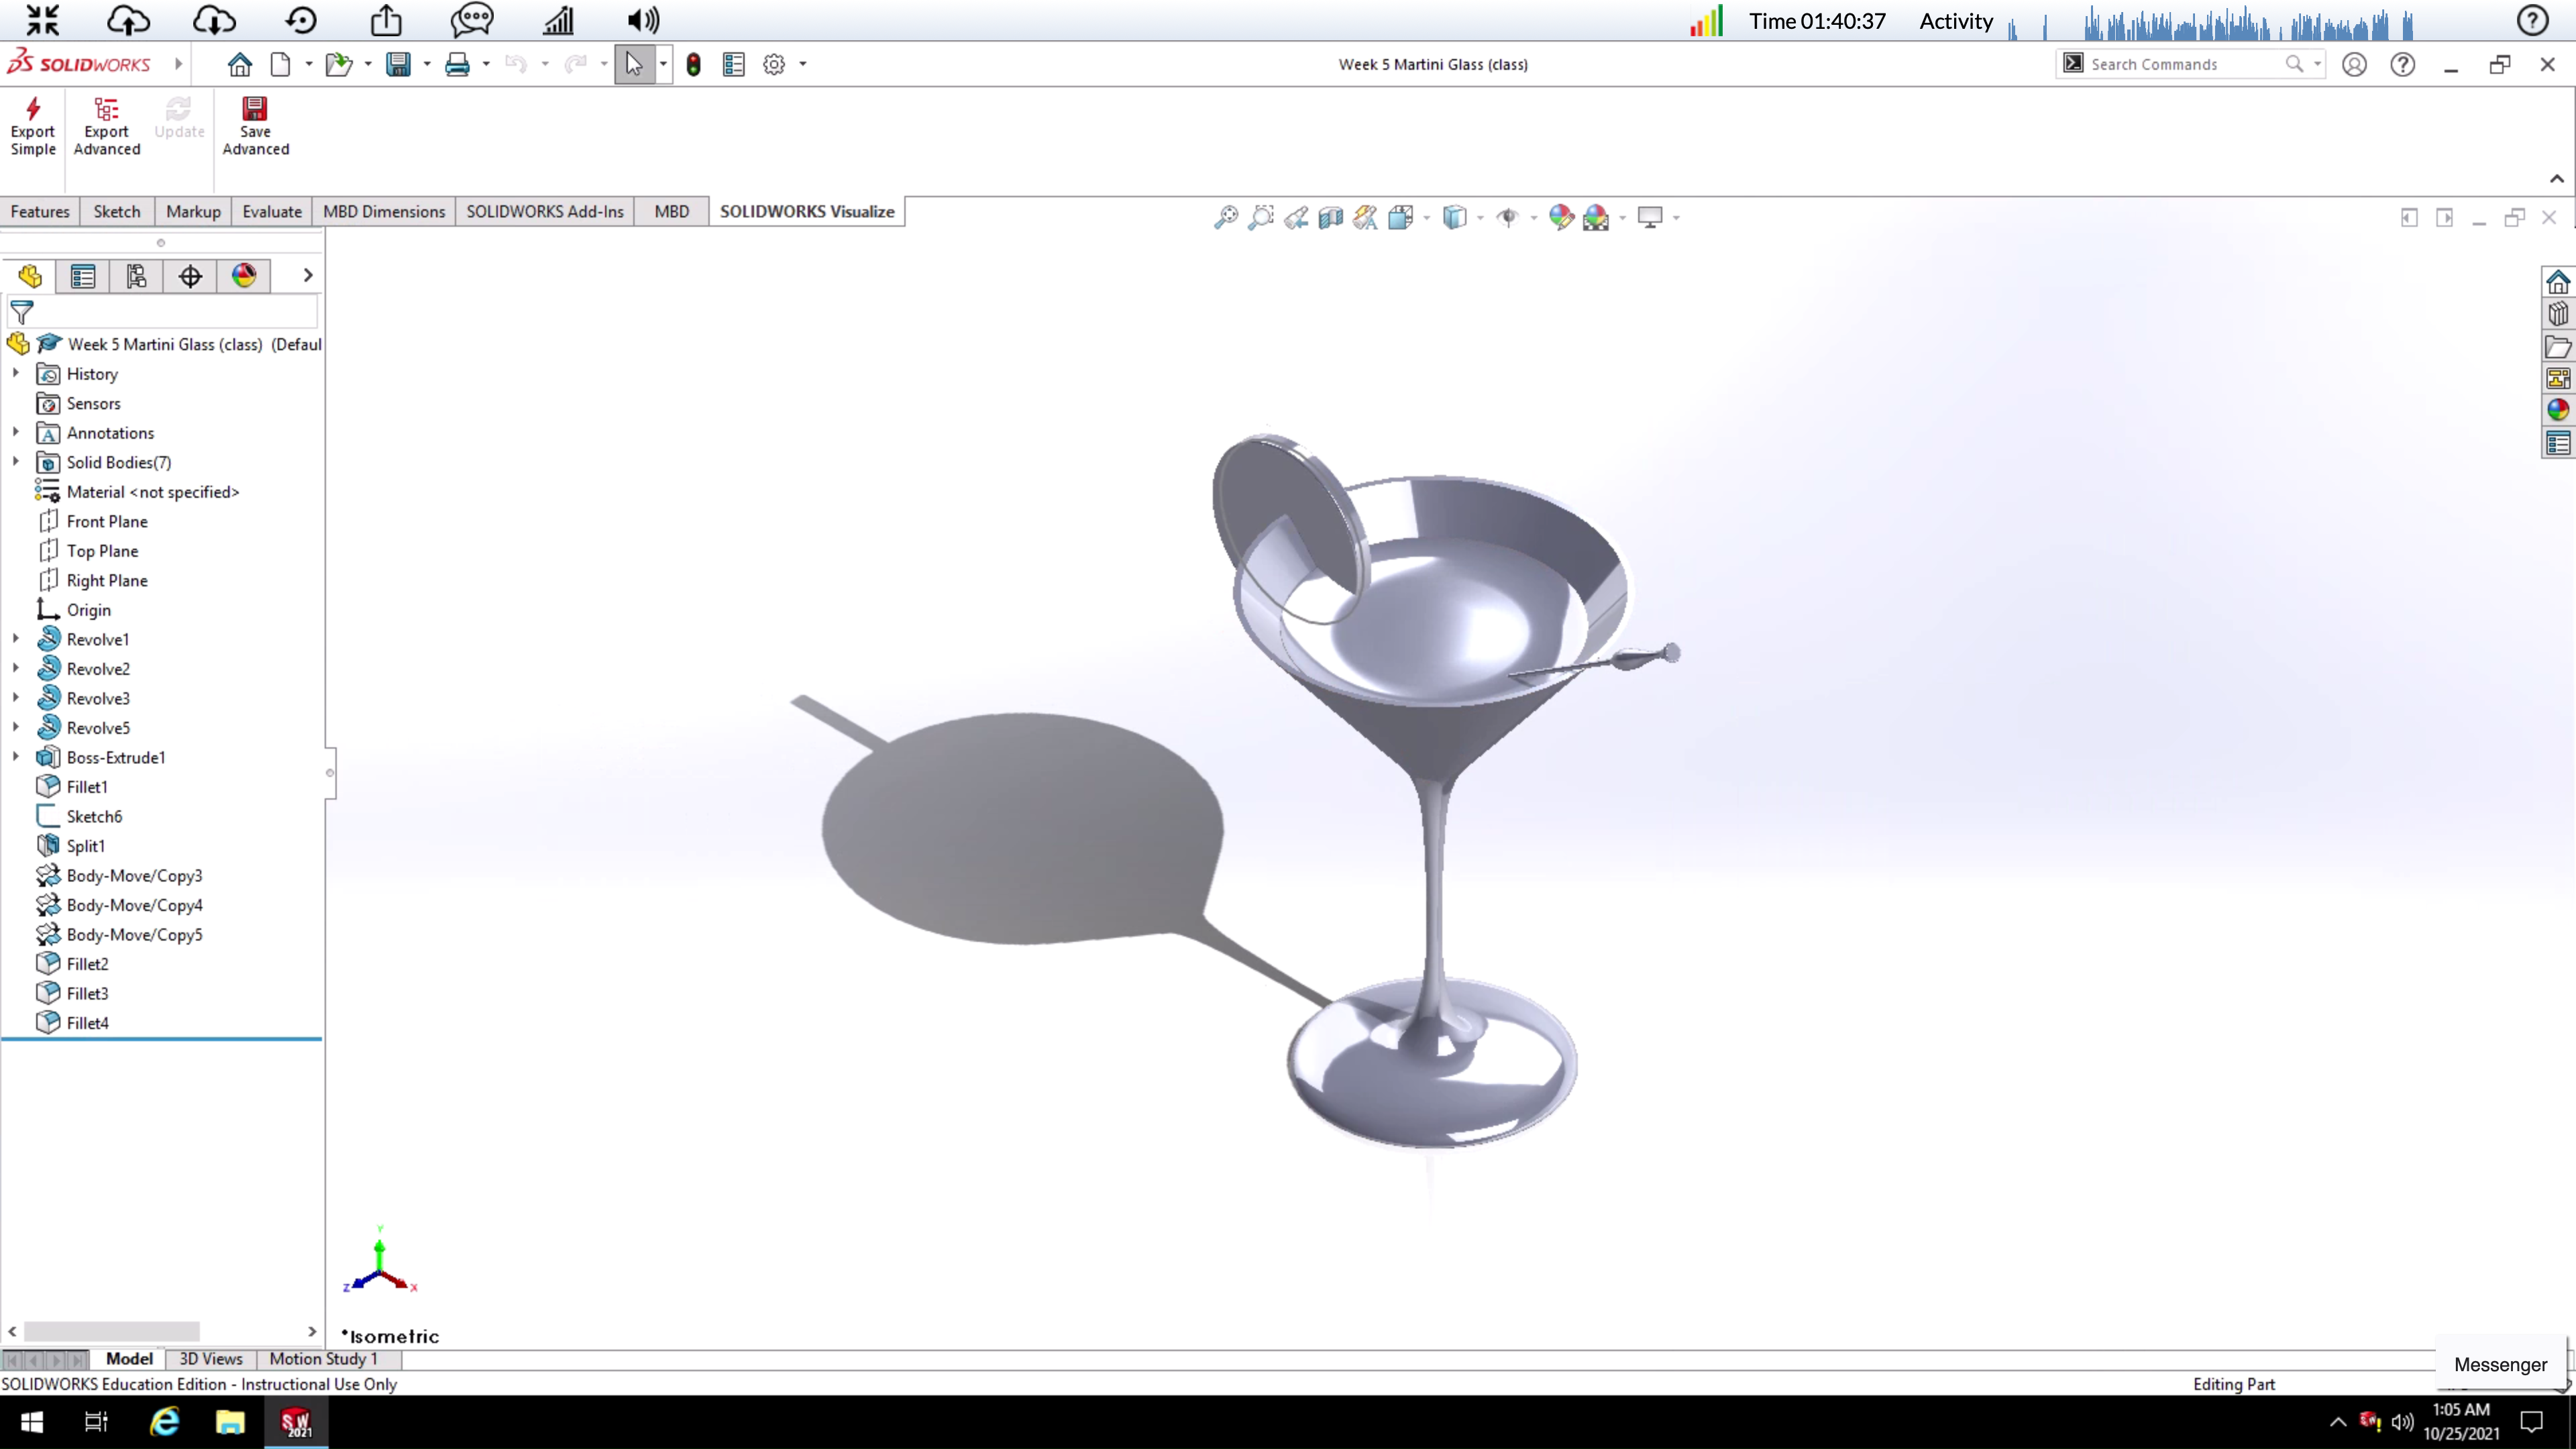Open the Motion Study 1 tab
Screen dimensions: 2576x1449
point(323,1359)
